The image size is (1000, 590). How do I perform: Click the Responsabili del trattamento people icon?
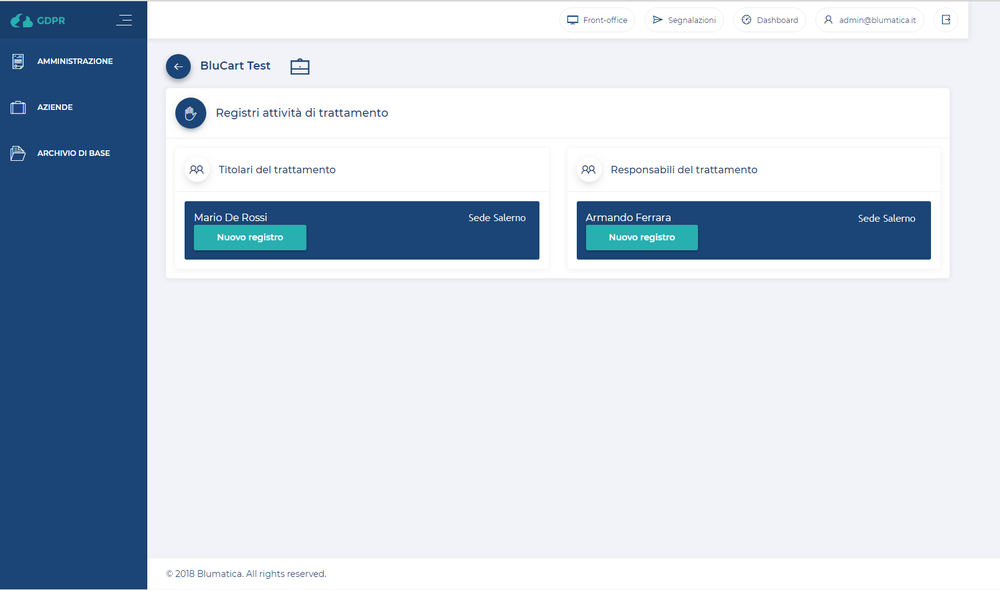coord(588,170)
